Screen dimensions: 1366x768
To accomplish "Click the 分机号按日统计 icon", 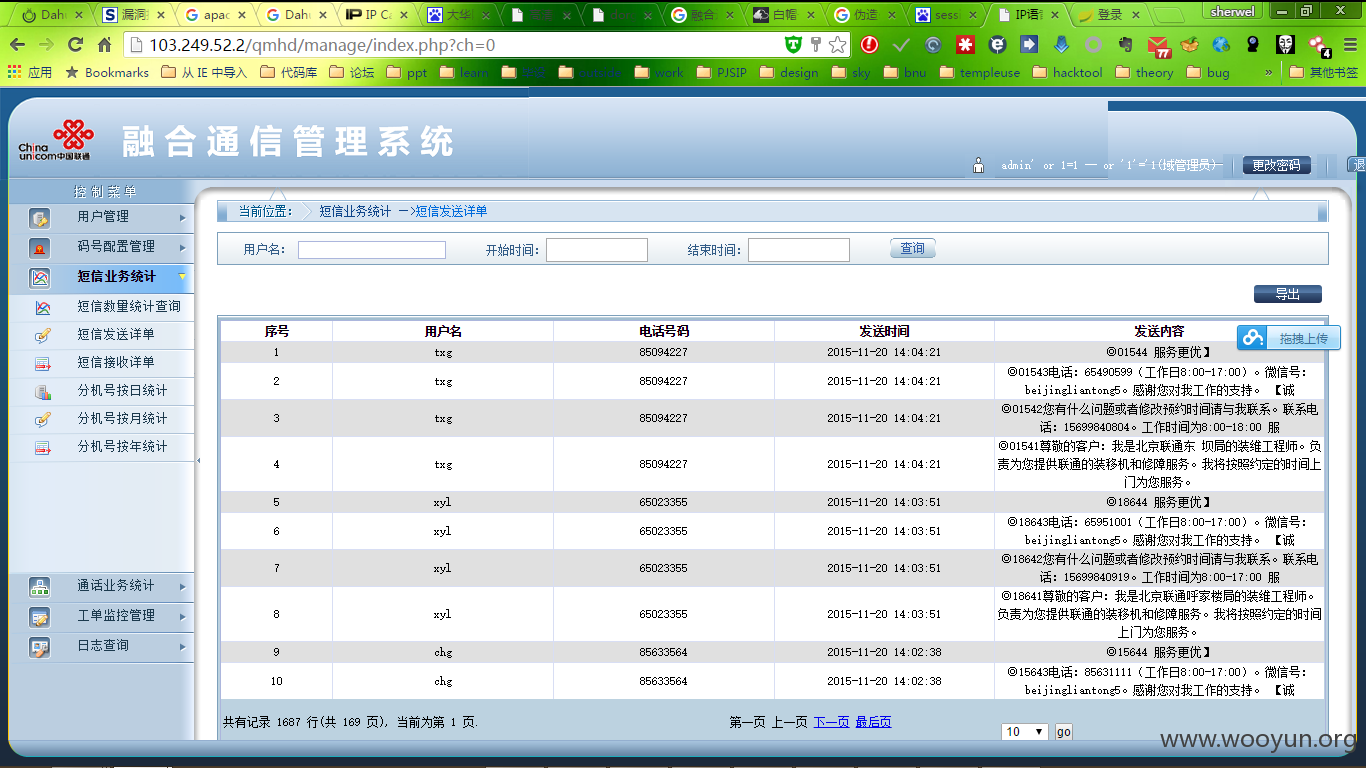I will click(x=42, y=392).
